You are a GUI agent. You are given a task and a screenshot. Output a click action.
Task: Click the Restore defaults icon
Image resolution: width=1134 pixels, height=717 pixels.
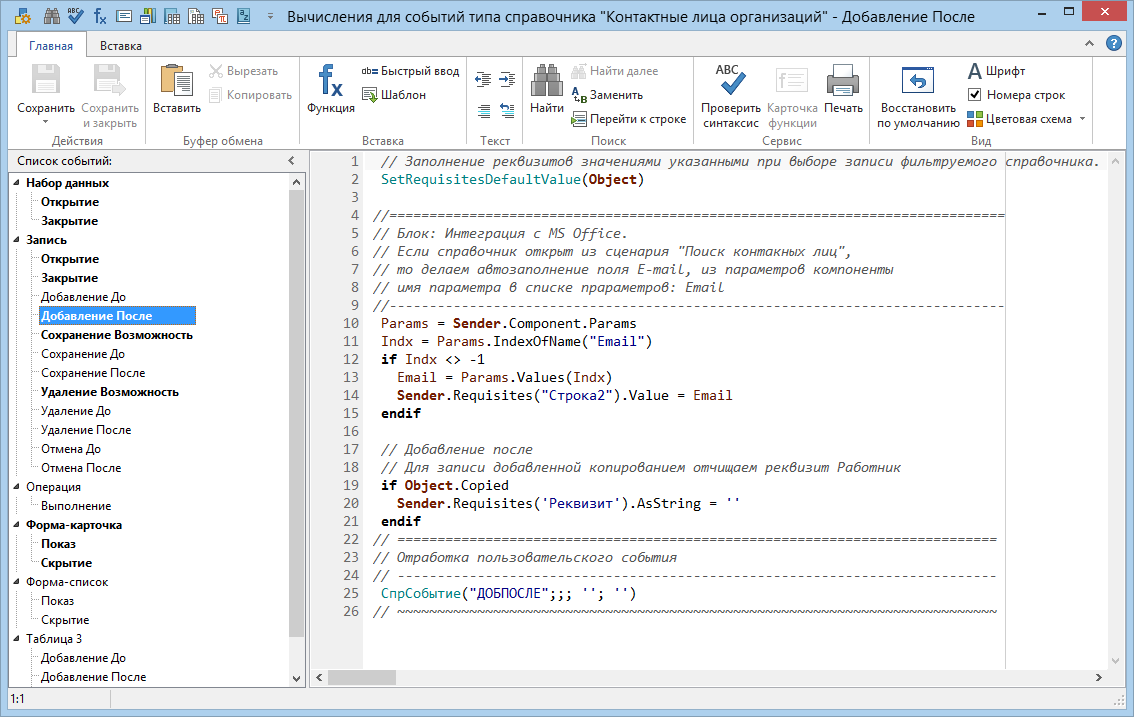[917, 82]
